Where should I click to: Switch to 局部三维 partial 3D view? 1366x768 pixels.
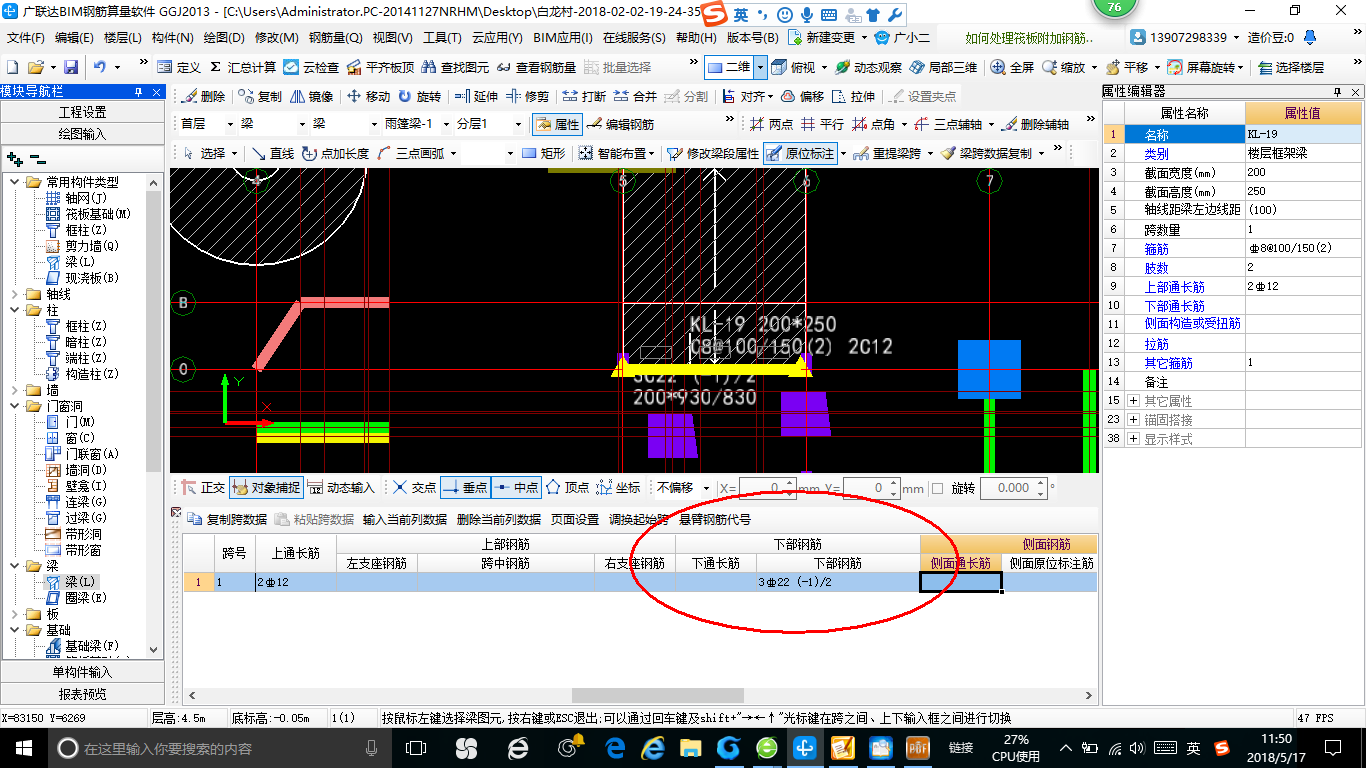pyautogui.click(x=943, y=67)
